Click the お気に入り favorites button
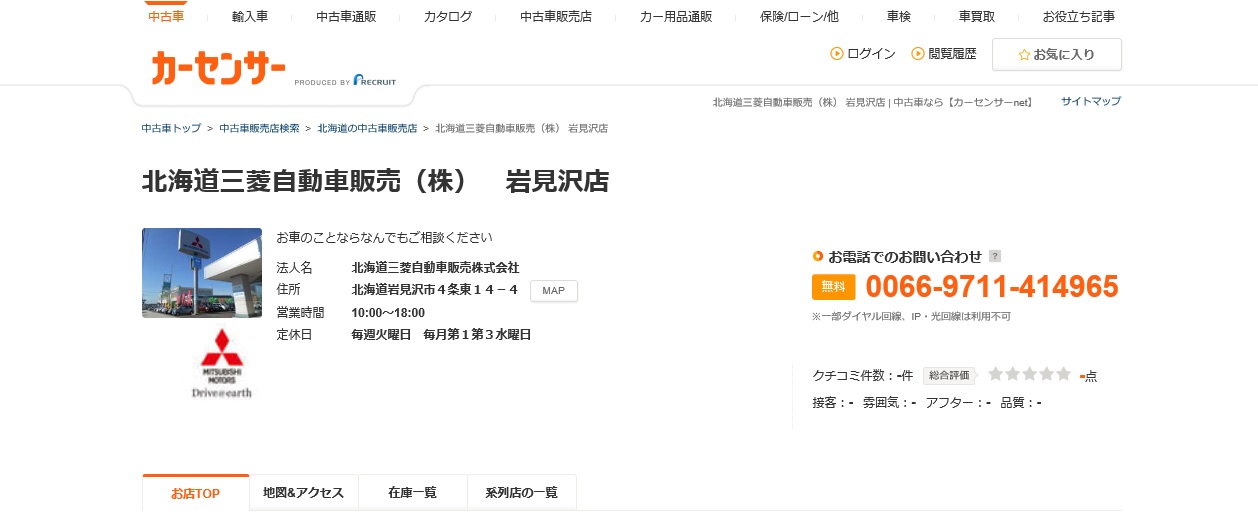 point(1057,55)
